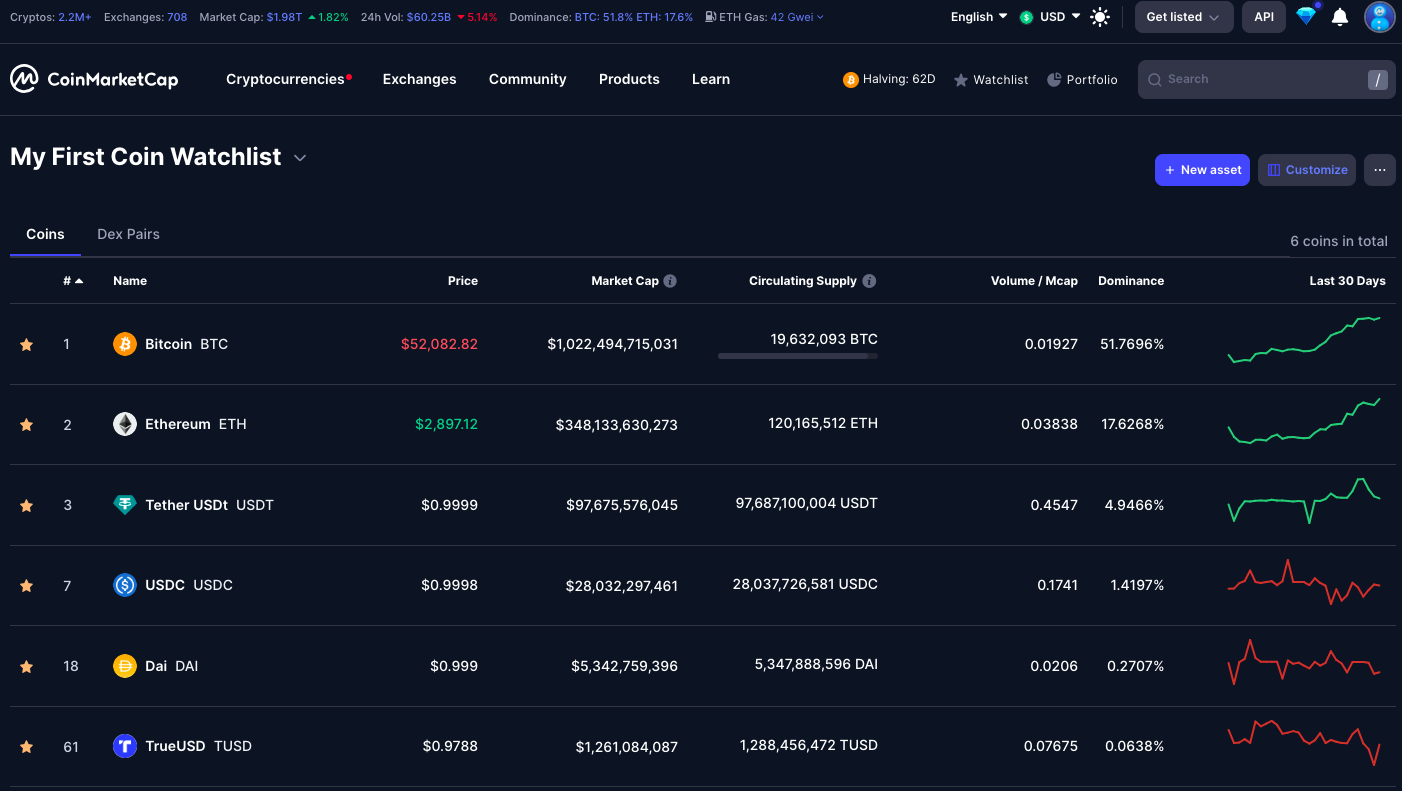Open the Bitcoin name link
The width and height of the screenshot is (1402, 791).
click(x=168, y=344)
